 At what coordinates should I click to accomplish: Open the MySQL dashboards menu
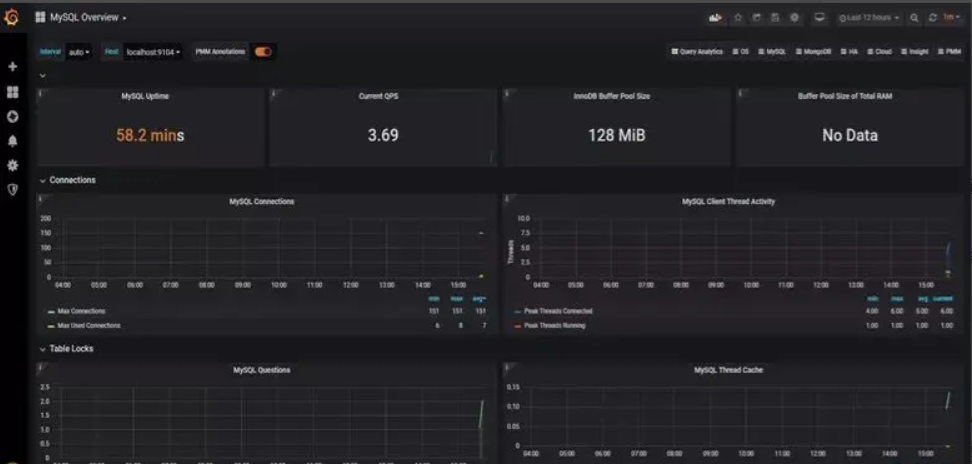[772, 52]
